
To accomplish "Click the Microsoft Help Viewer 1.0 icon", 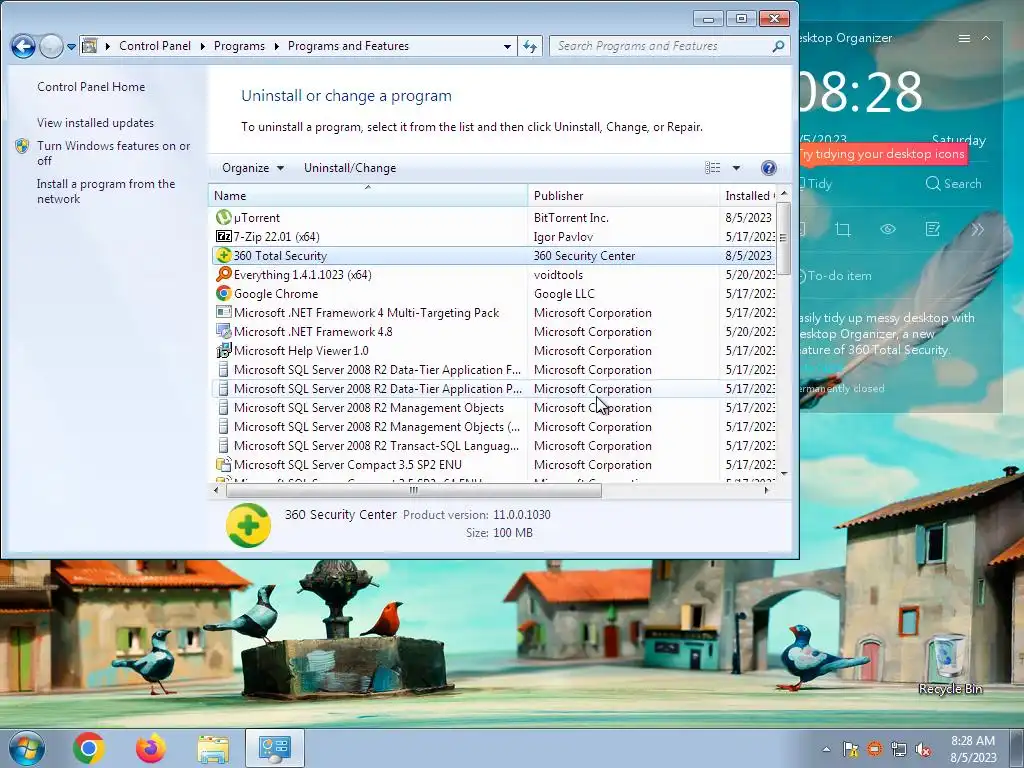I will (223, 350).
